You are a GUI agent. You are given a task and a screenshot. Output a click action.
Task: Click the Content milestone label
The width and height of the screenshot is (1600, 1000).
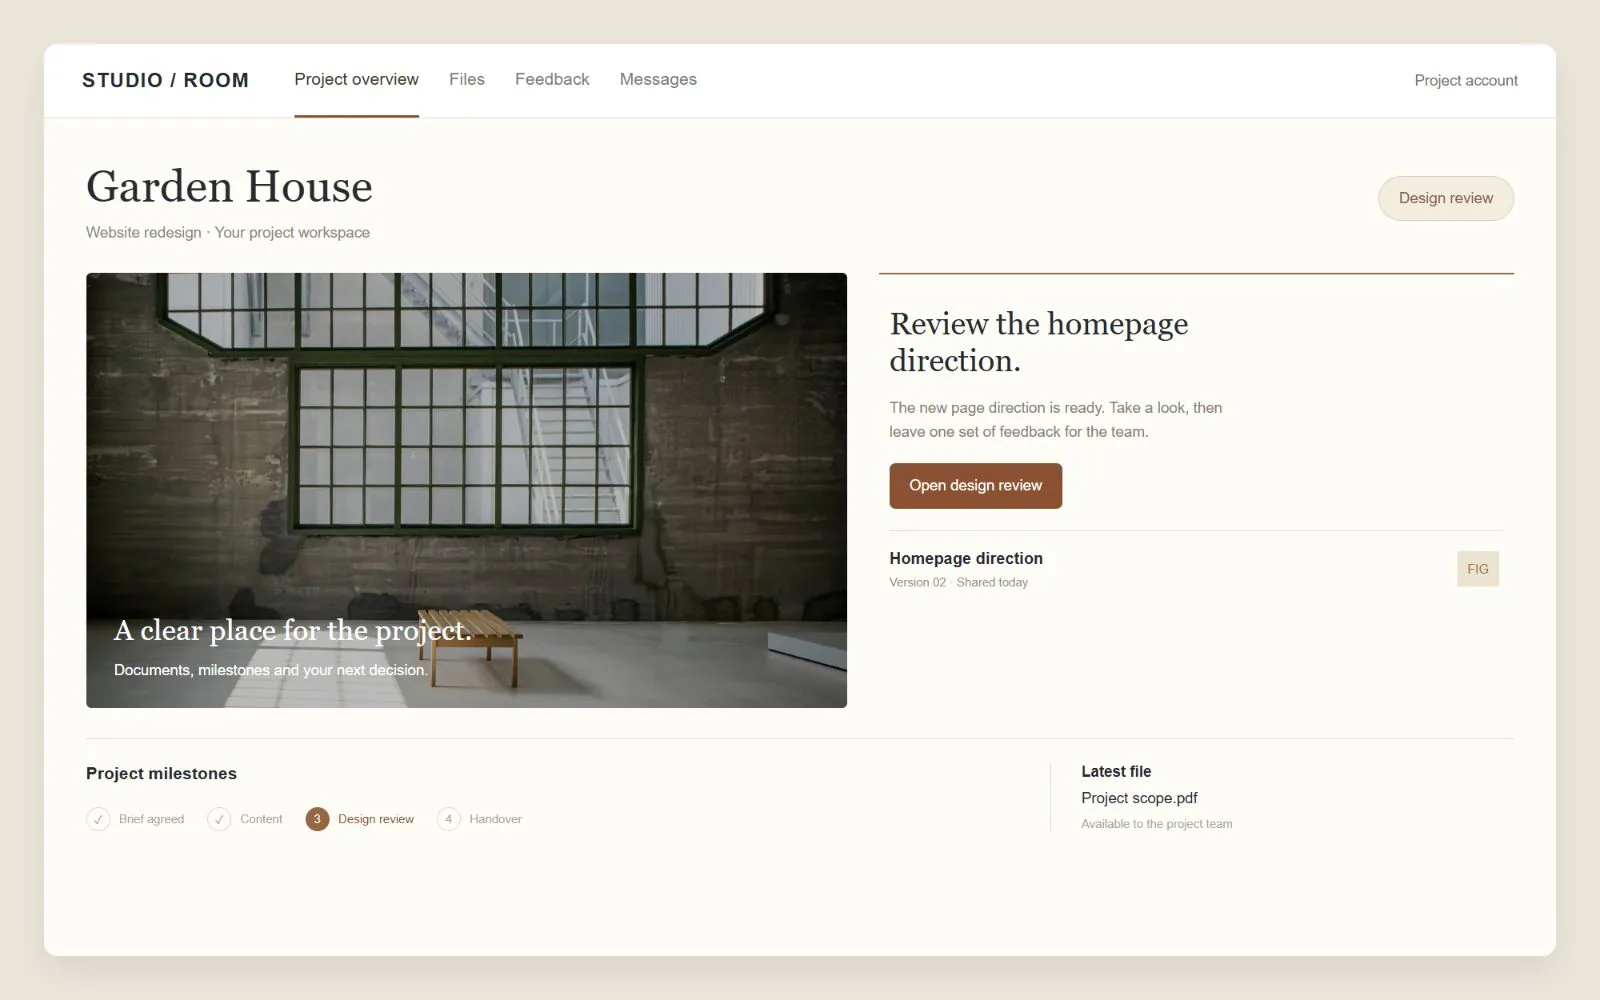[x=261, y=819]
